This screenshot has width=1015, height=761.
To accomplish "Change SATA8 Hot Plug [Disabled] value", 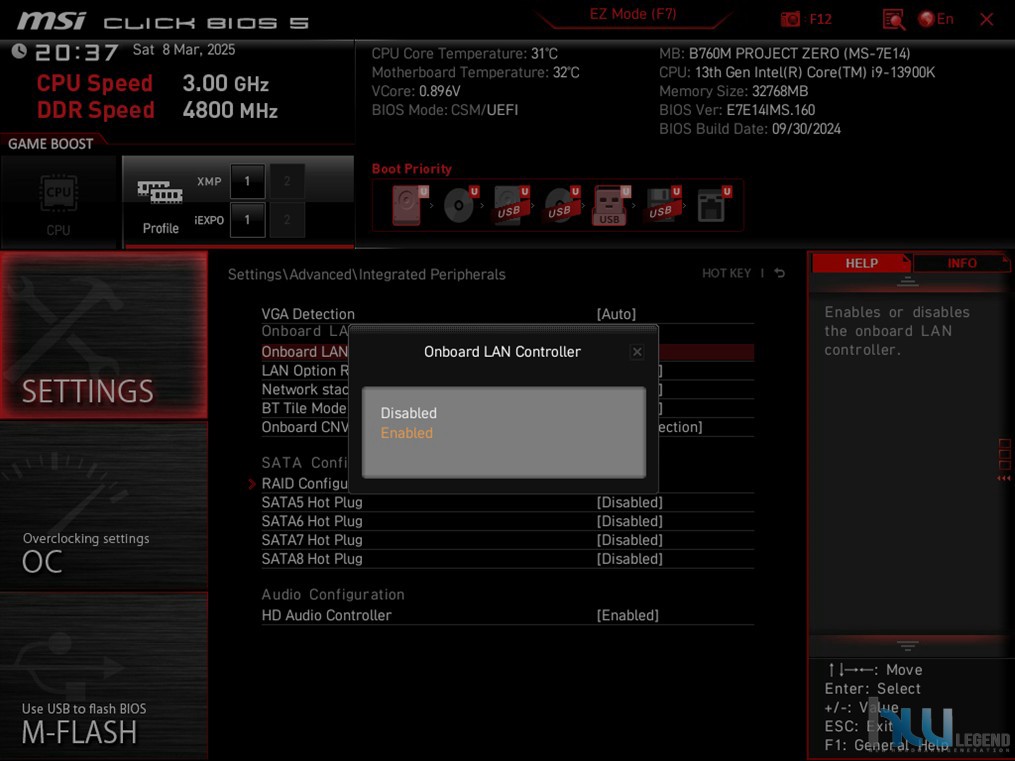I will [x=629, y=558].
